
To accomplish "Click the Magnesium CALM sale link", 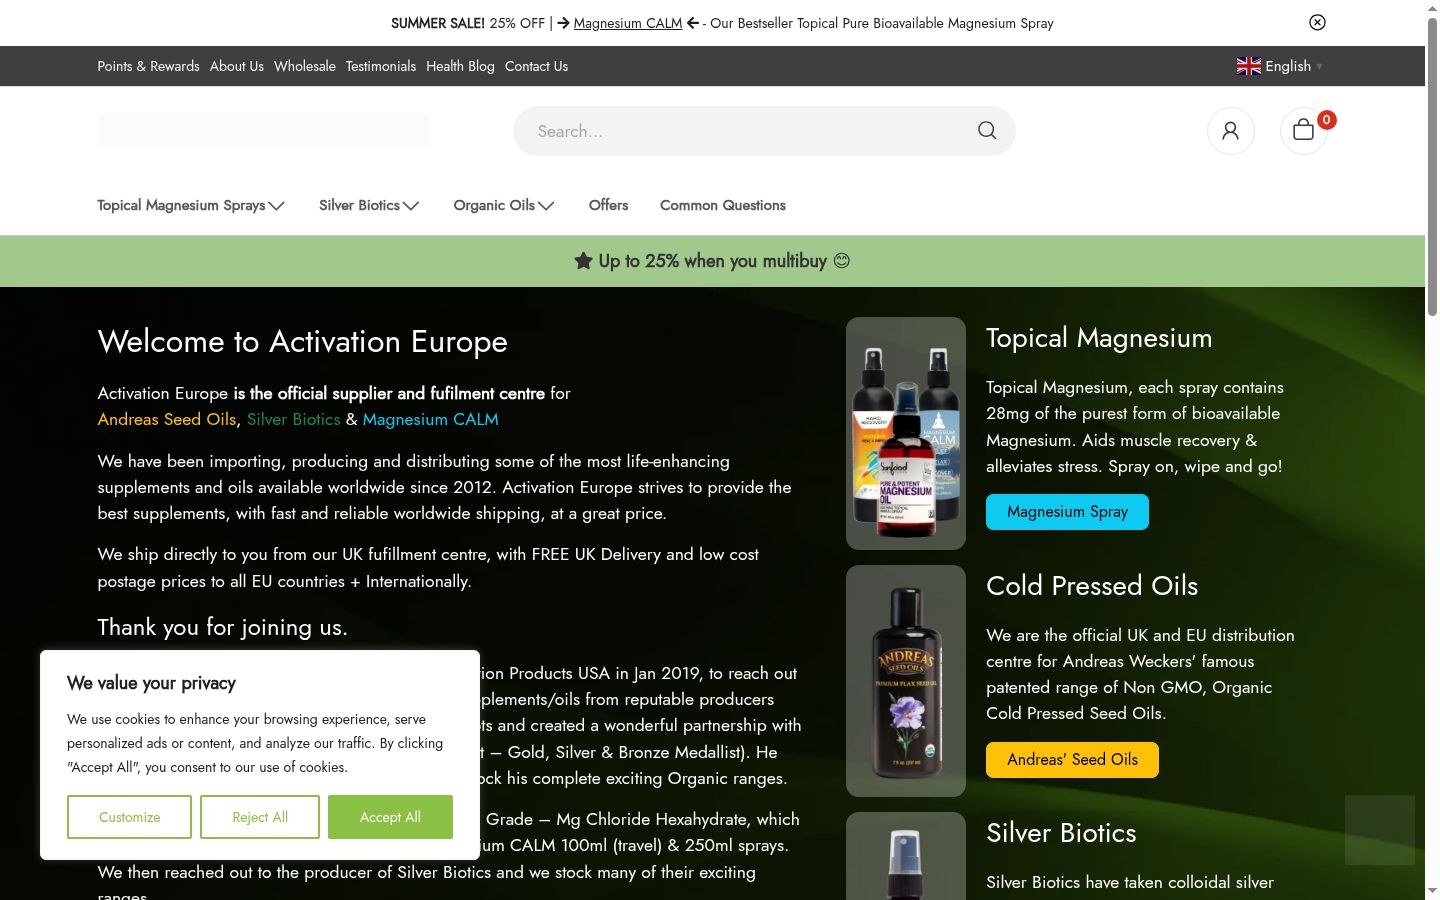I will click(628, 23).
